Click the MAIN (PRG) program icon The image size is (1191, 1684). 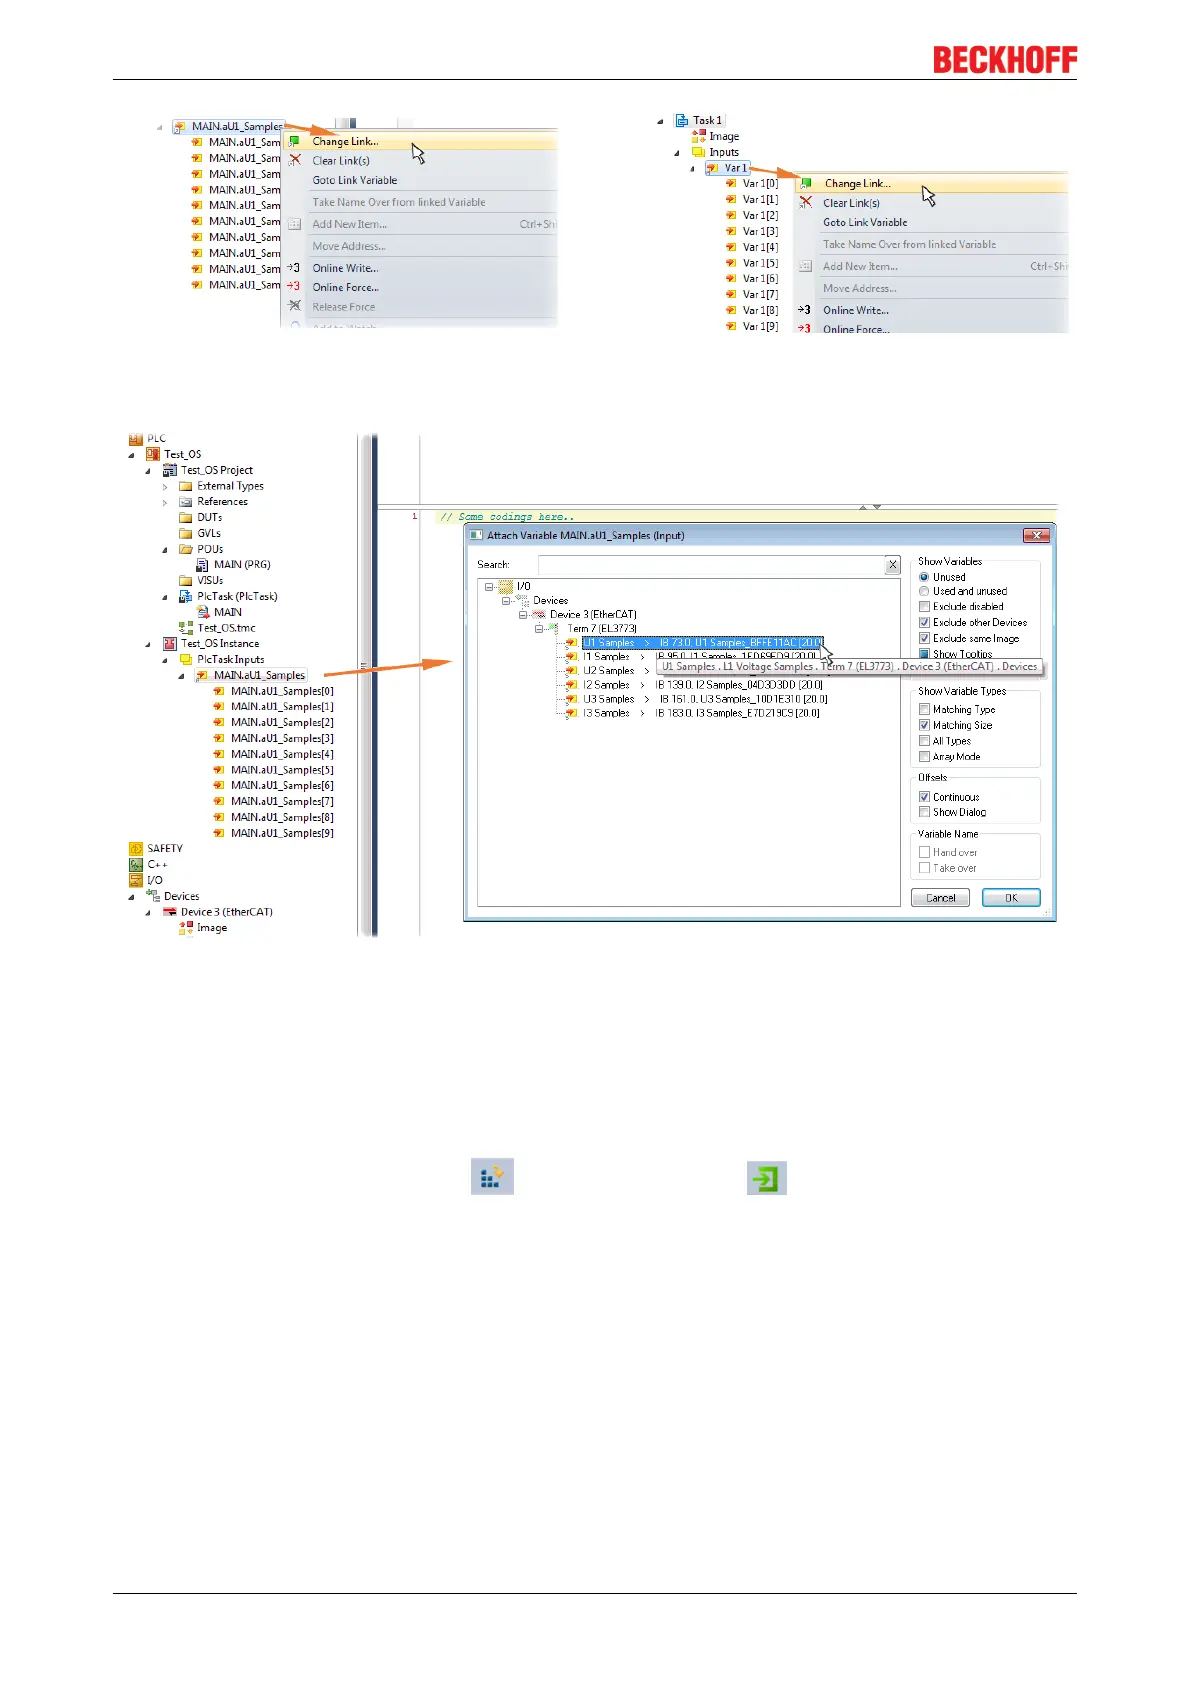pos(203,564)
